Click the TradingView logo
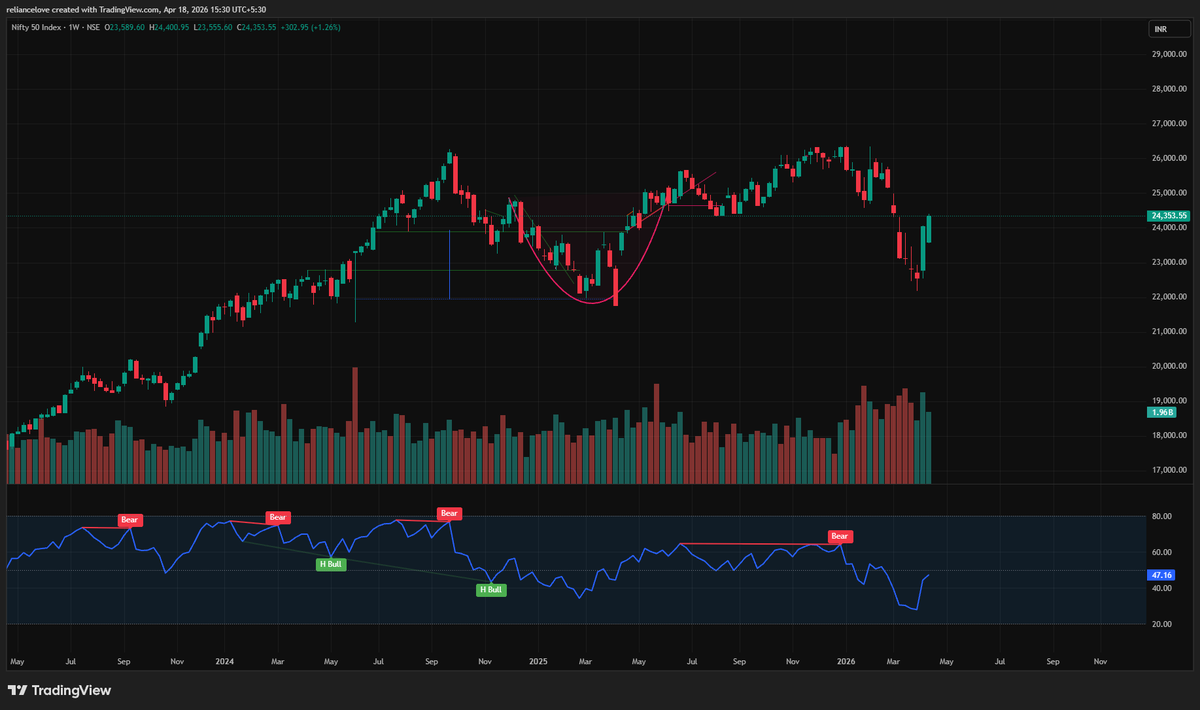The image size is (1200, 710). click(59, 690)
